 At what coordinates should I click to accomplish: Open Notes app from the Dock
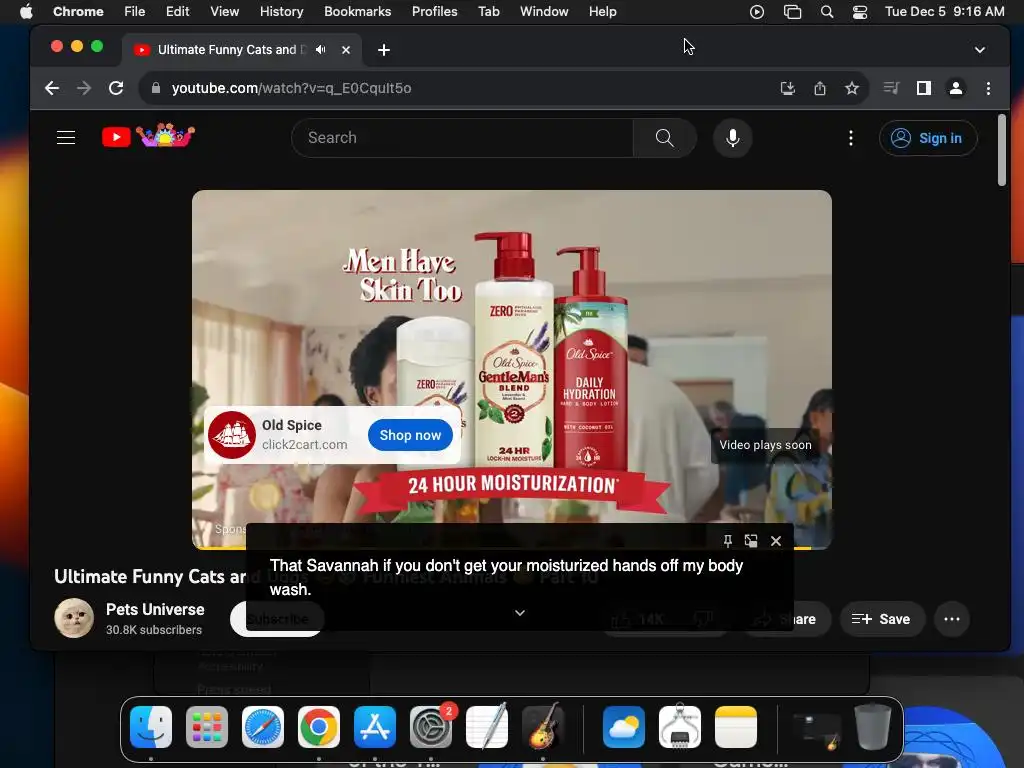click(736, 727)
